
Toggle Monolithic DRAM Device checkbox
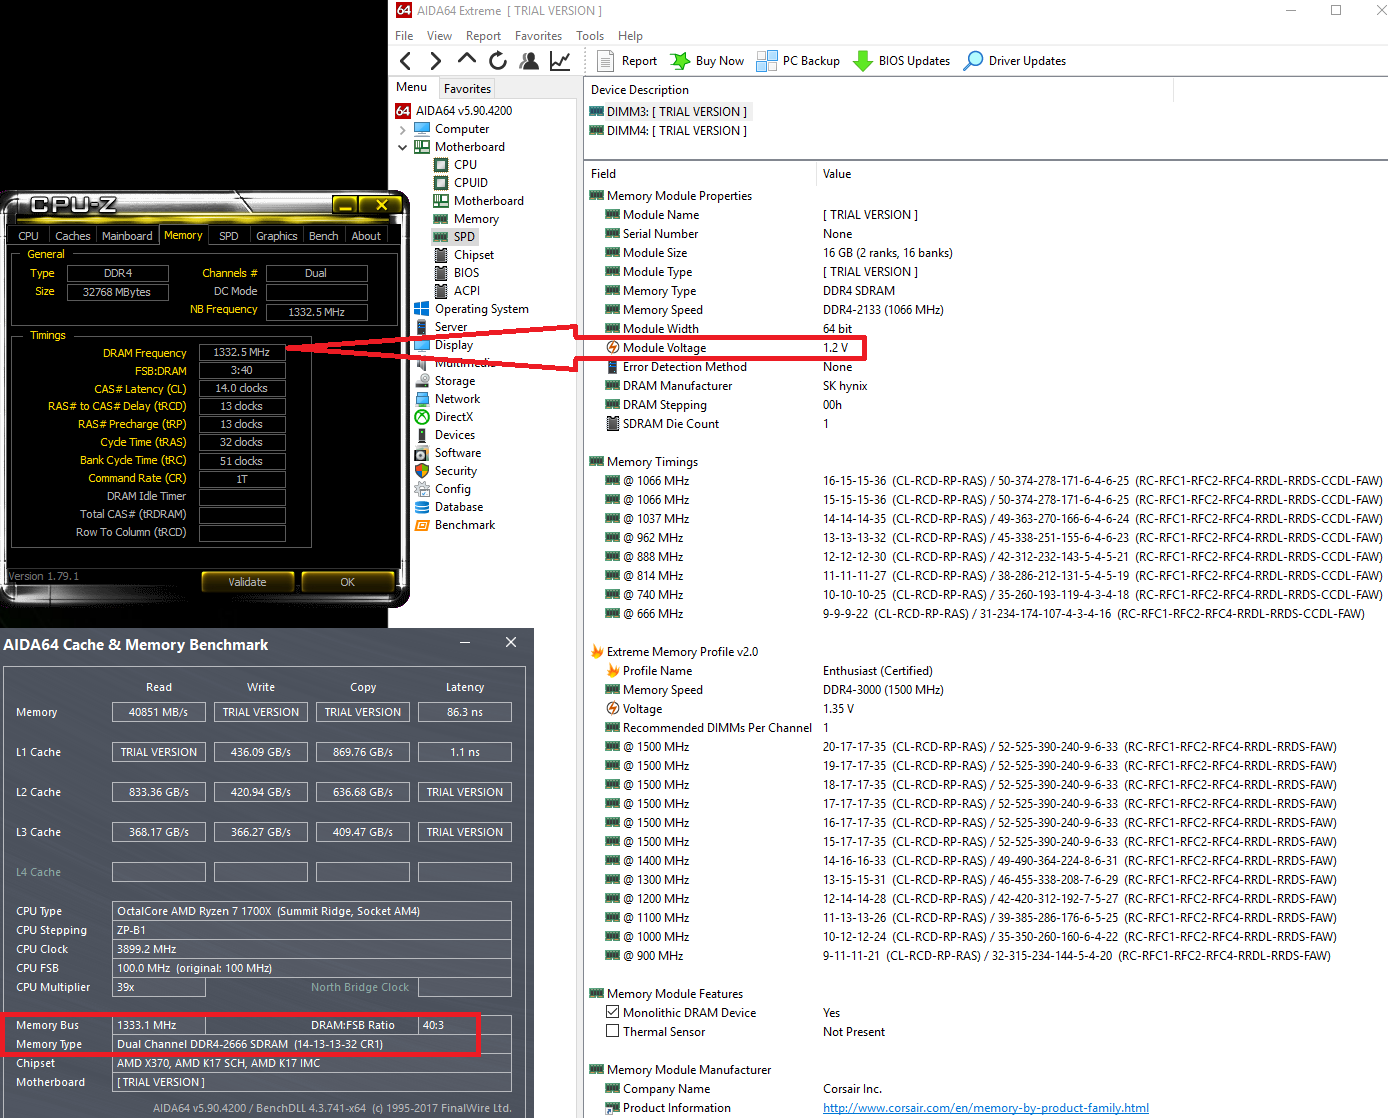tap(613, 1012)
